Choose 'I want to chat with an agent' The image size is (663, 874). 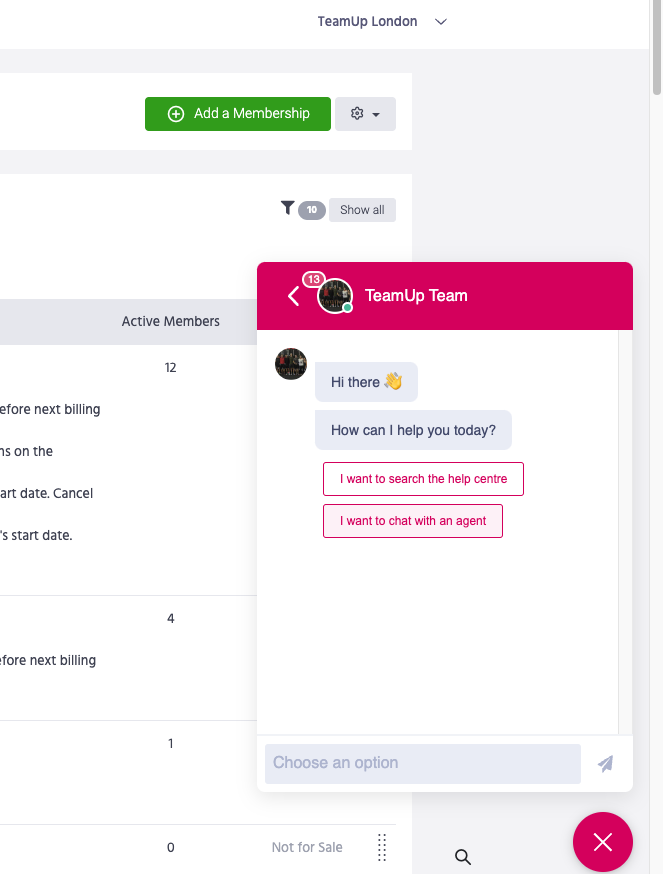pos(412,521)
